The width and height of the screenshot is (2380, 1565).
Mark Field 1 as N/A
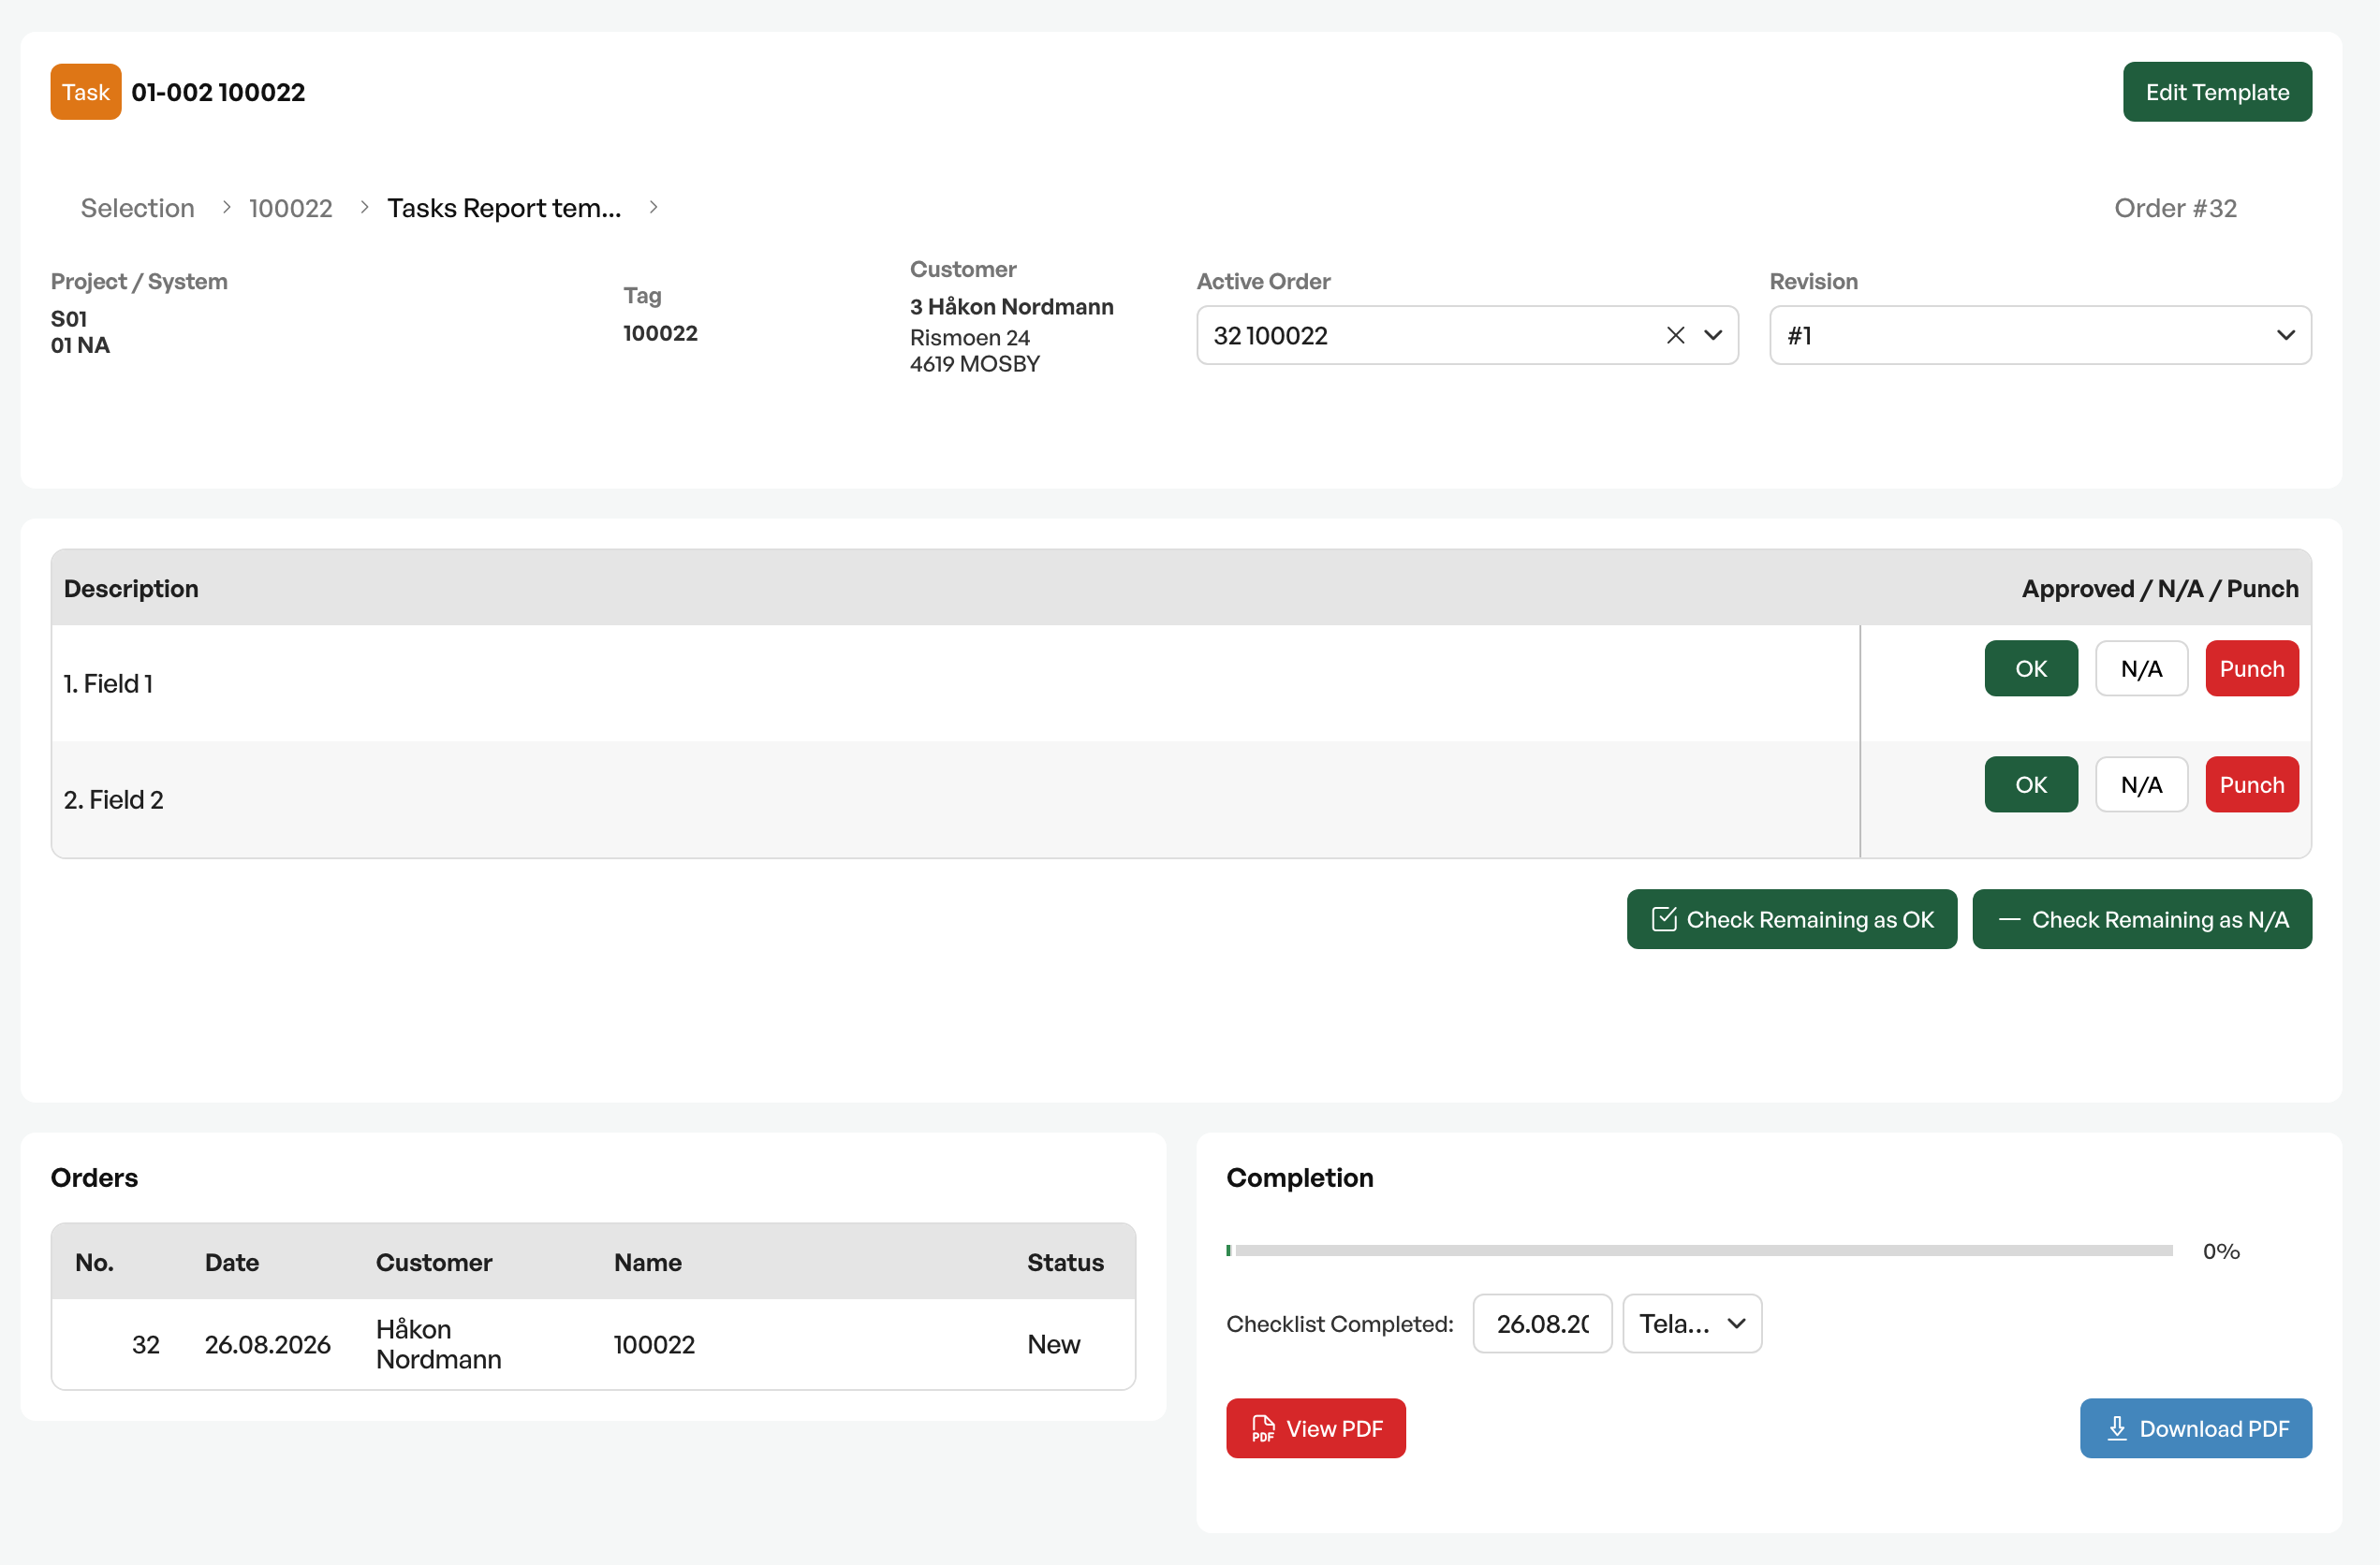[x=2142, y=669]
